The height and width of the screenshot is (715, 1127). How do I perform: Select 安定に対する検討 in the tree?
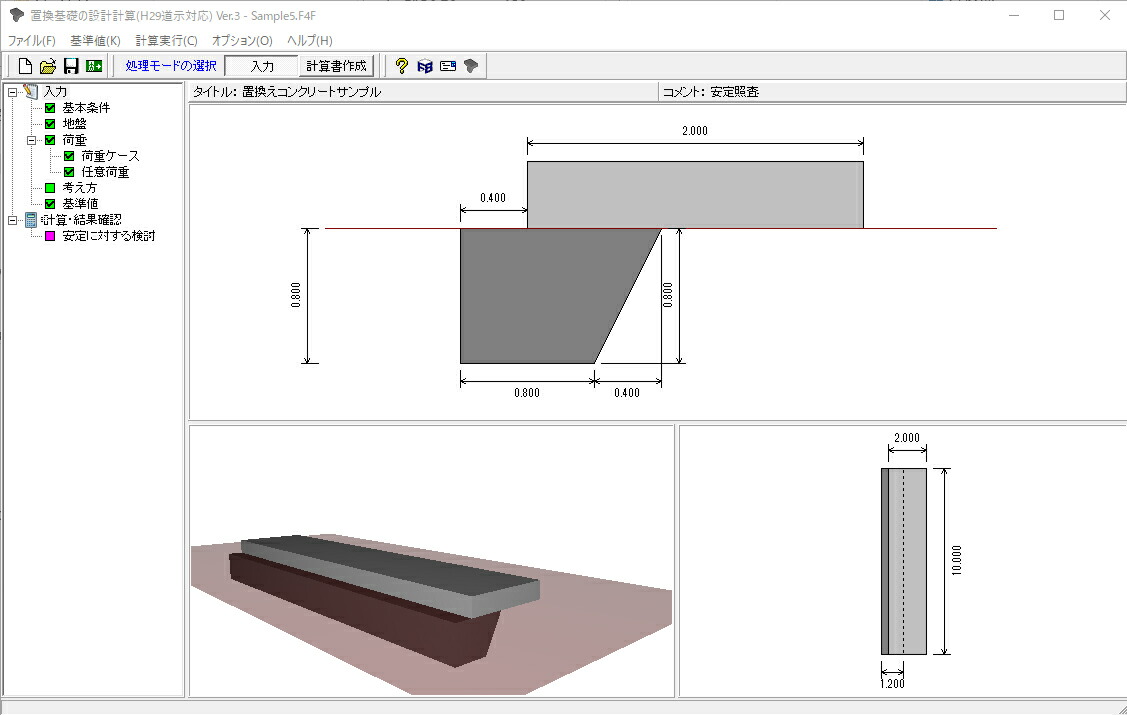109,236
